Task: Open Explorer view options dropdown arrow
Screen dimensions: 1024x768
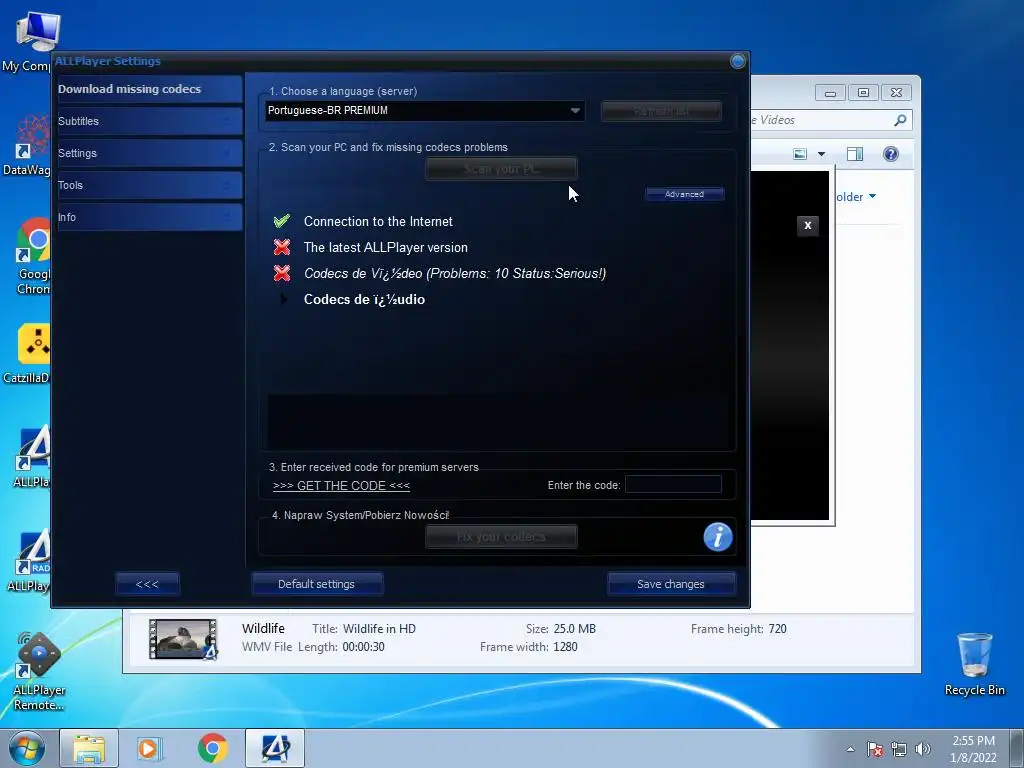Action: (x=822, y=154)
